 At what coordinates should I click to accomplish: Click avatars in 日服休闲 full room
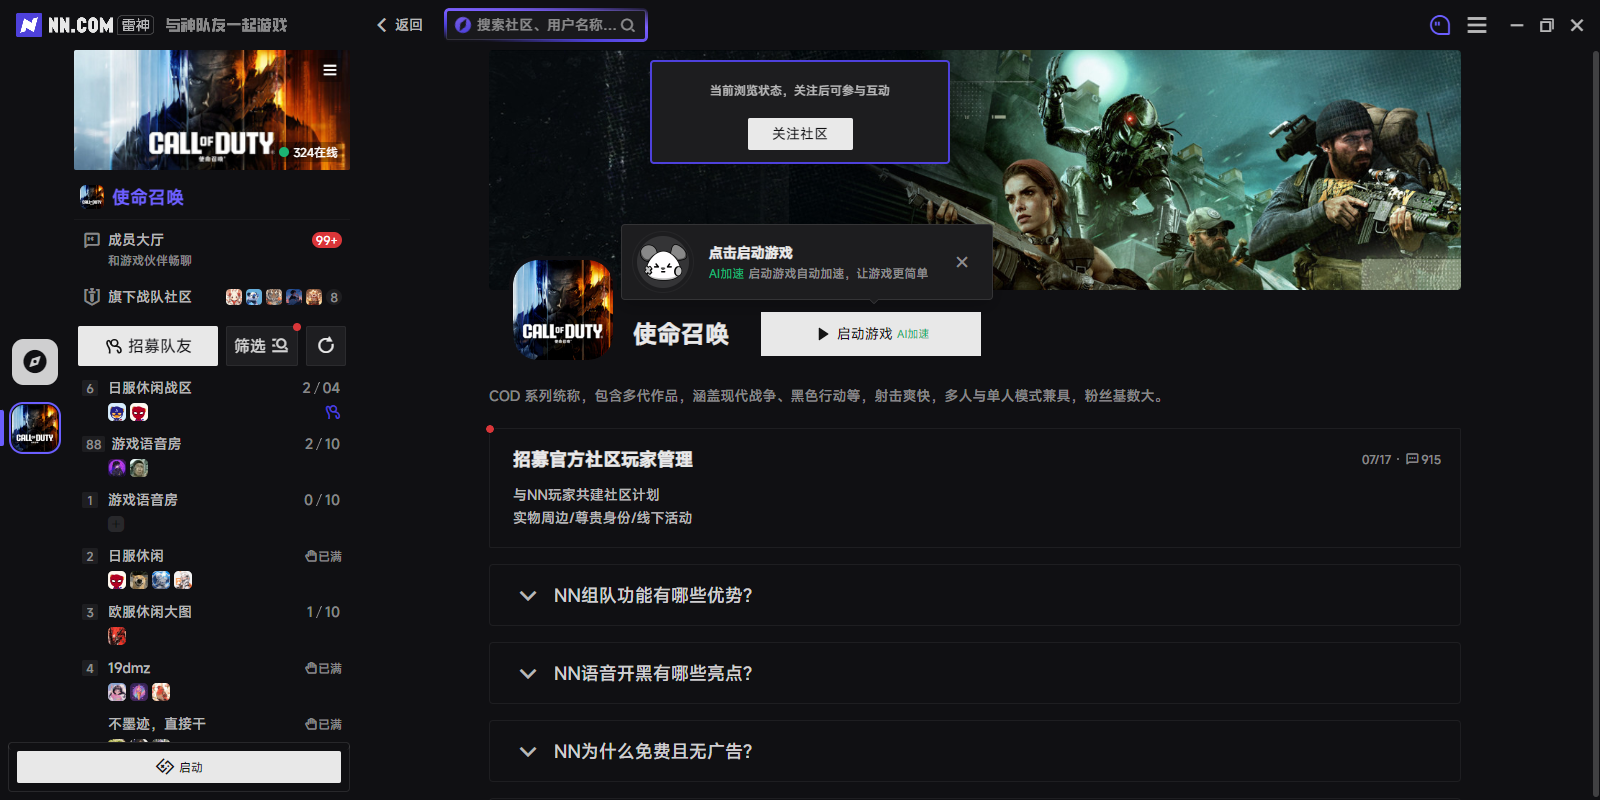150,580
